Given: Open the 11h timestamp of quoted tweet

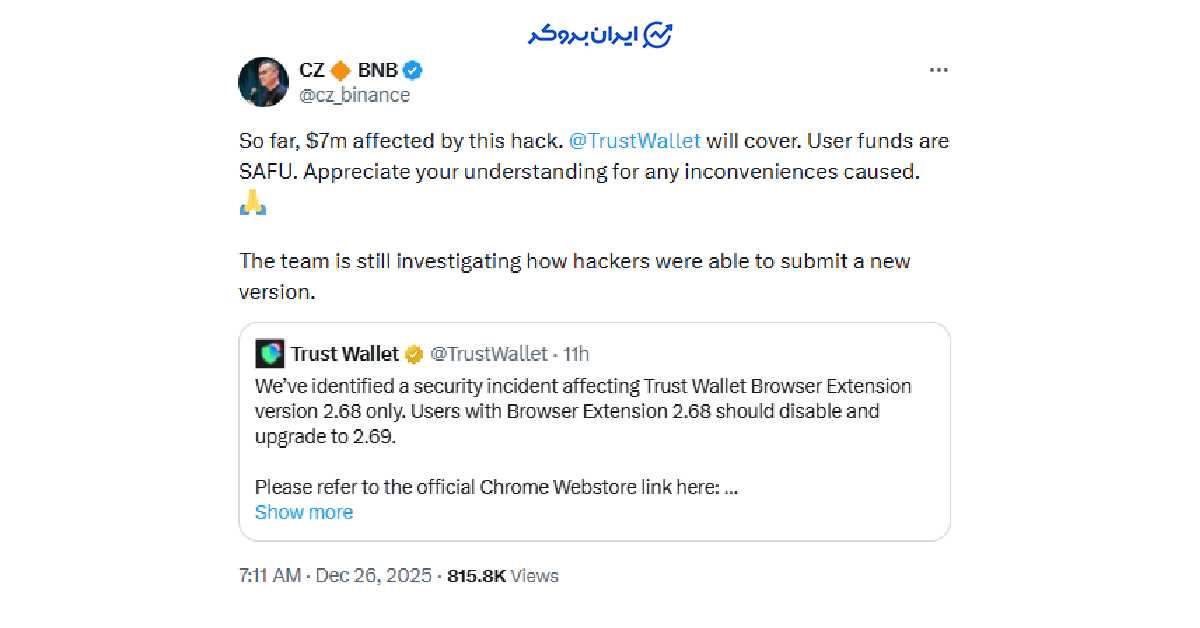Looking at the screenshot, I should point(576,354).
